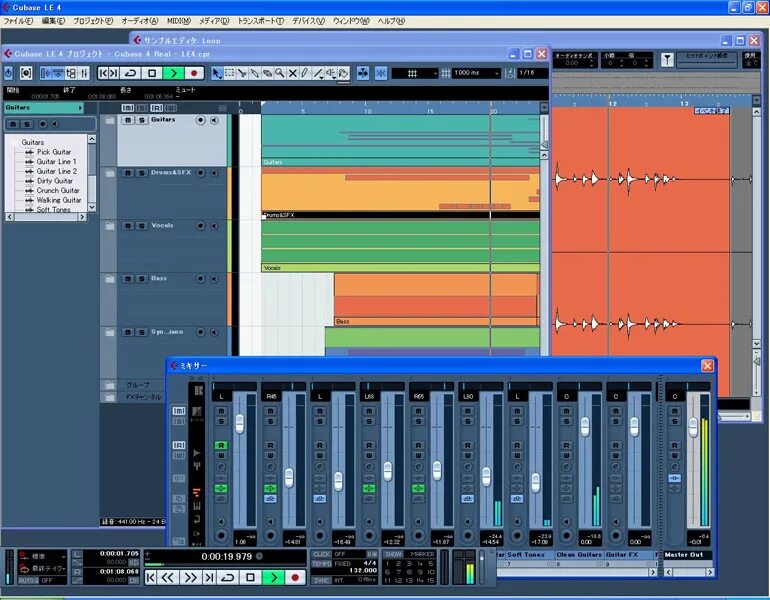Show the Inspector panel toggle
770x600 pixels.
click(46, 73)
